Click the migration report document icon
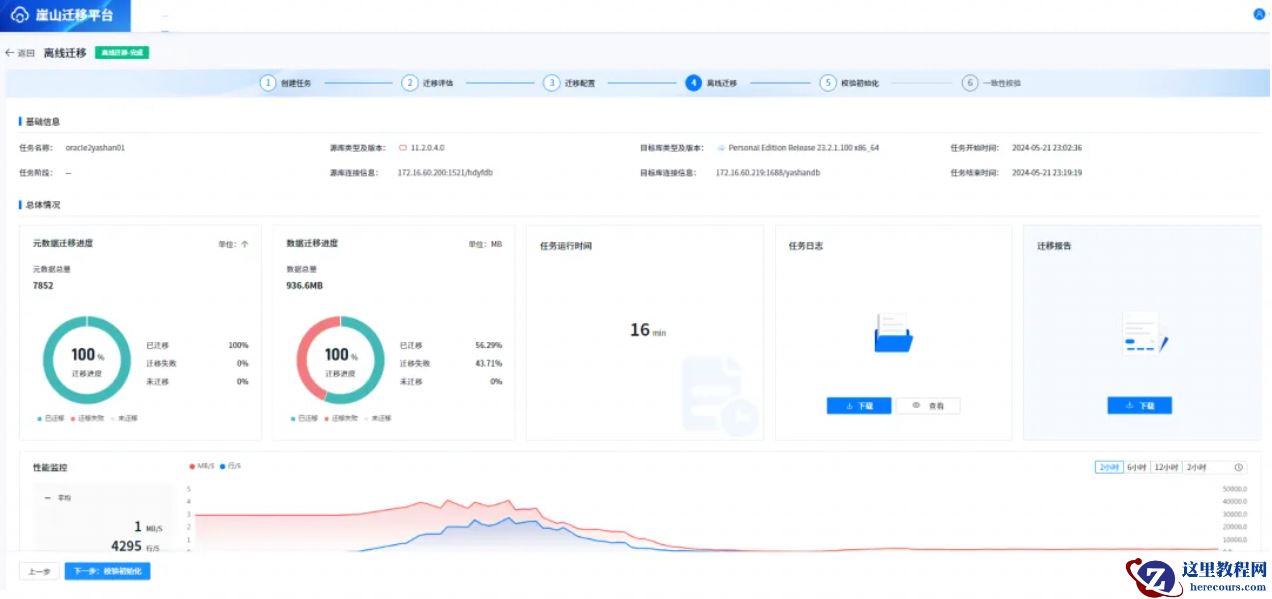Viewport: 1272px width, 599px height. click(x=1143, y=333)
